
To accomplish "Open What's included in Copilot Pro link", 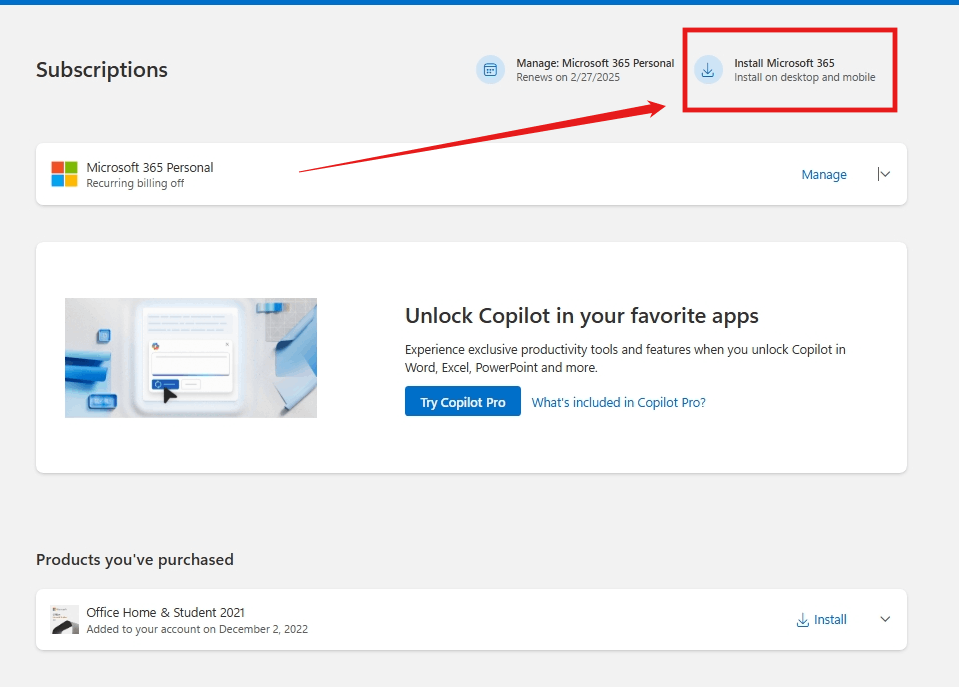I will click(x=618, y=402).
